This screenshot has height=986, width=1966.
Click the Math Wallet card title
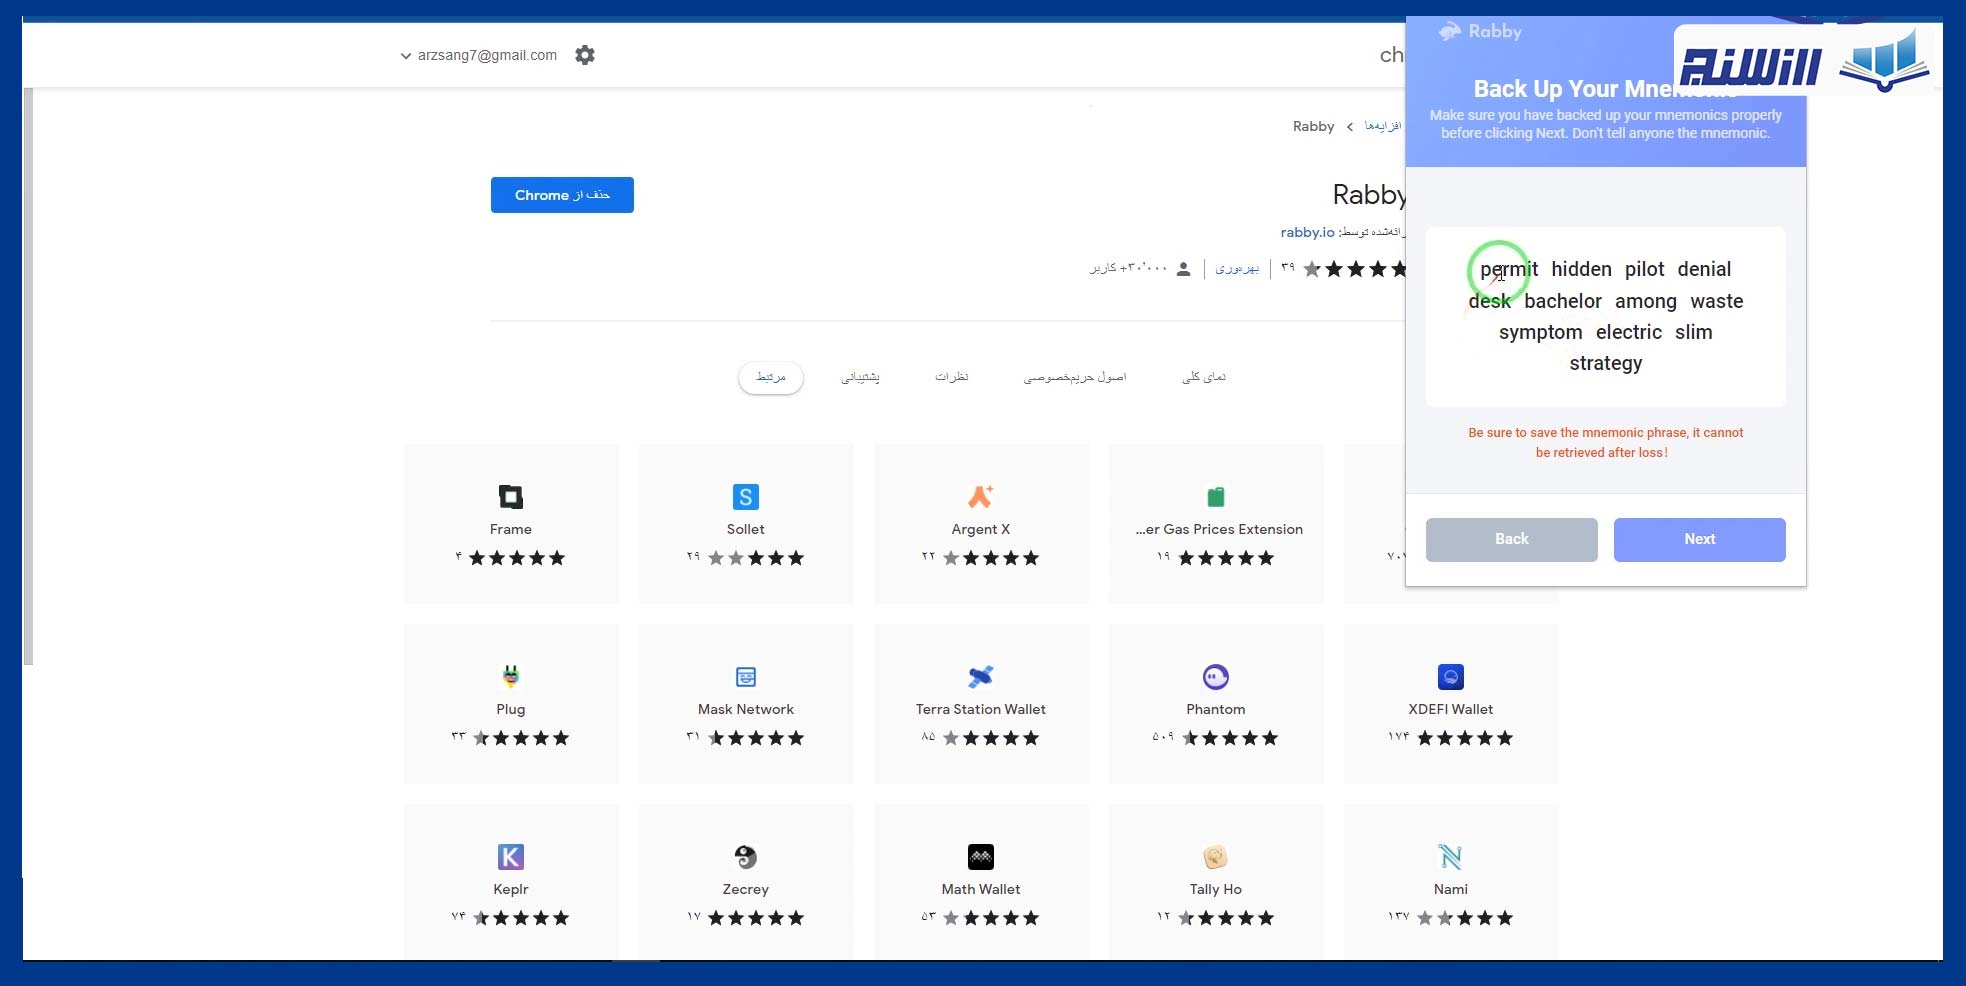coord(981,889)
